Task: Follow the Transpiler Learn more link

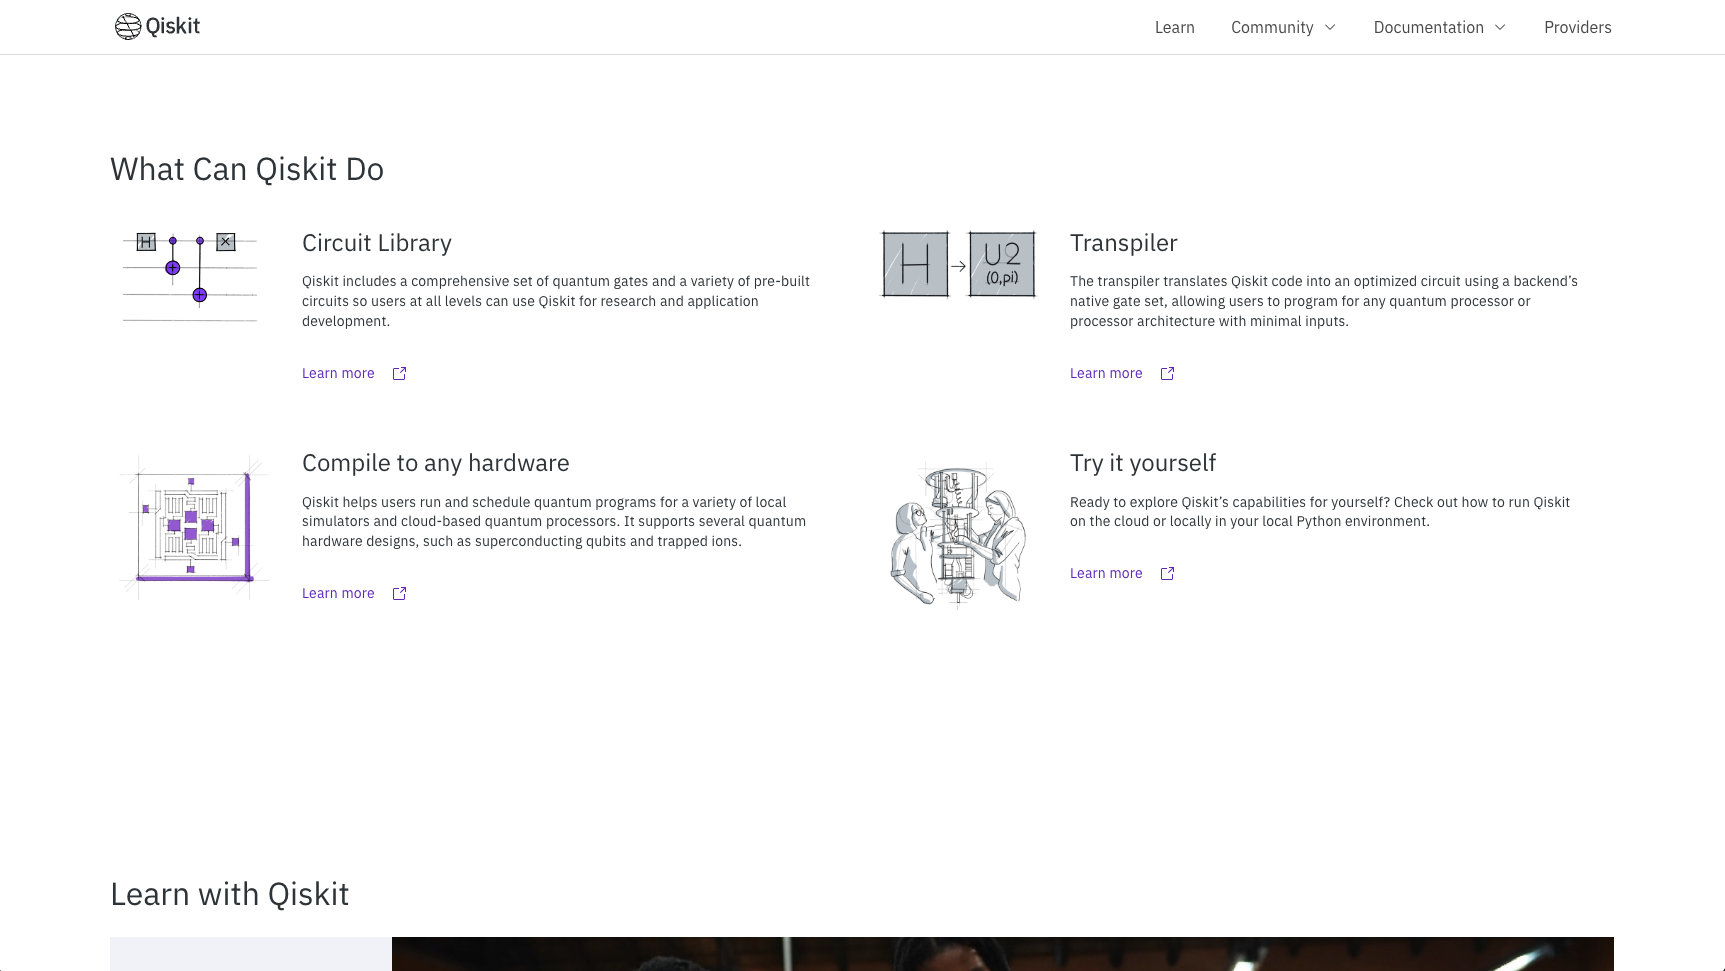Action: tap(1106, 373)
